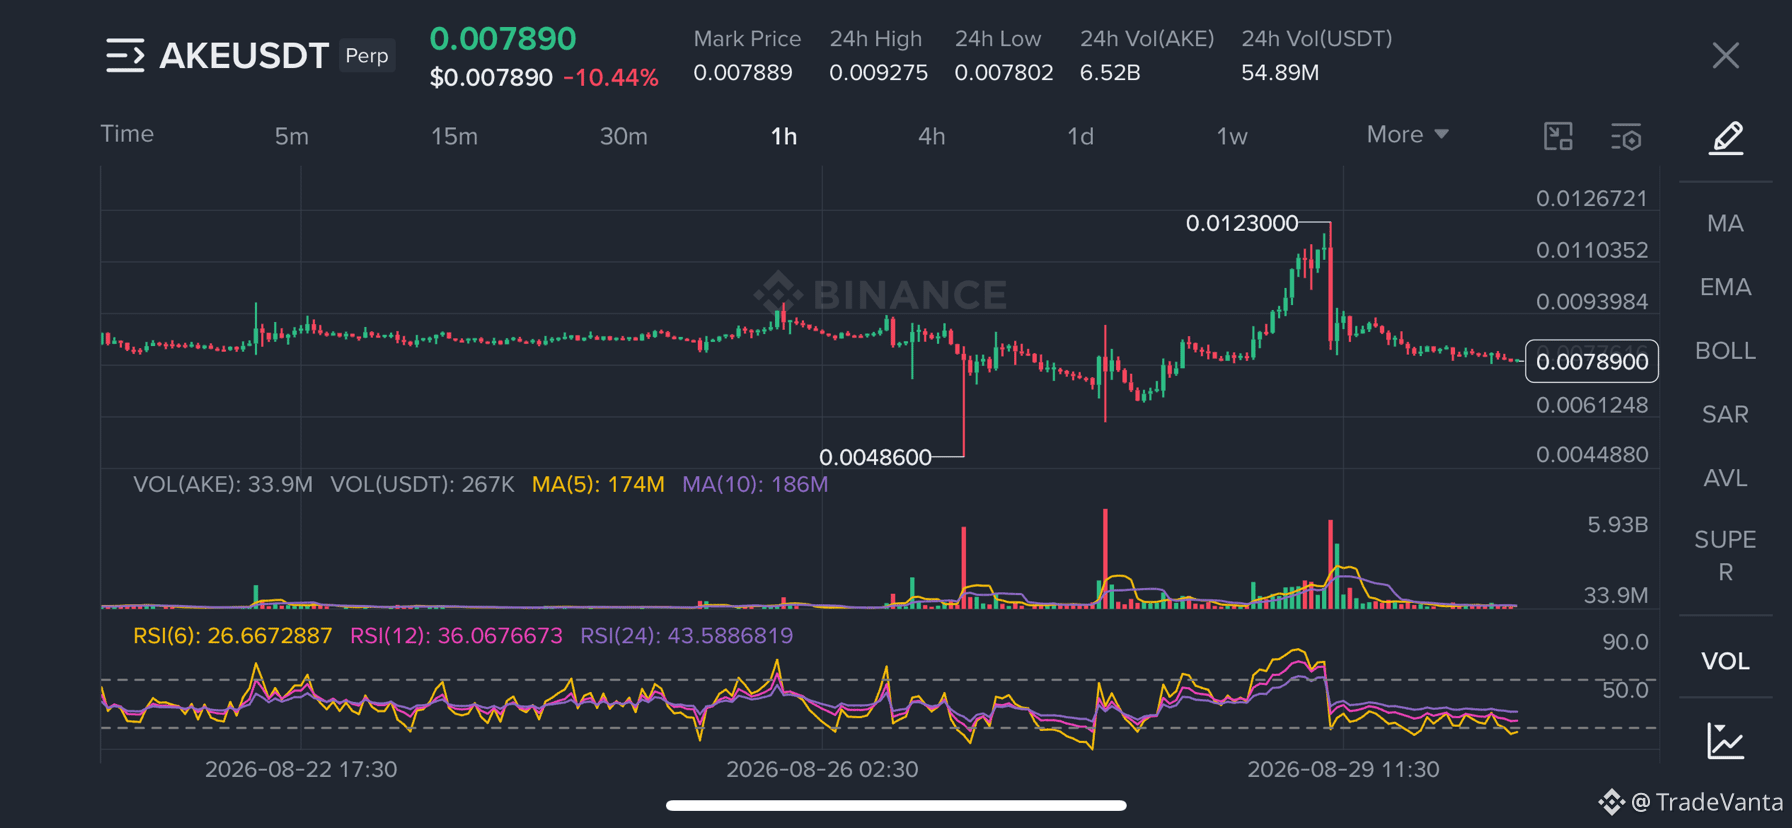Screen dimensions: 1792x828
Task: Open the symbol list menu icon
Action: pos(125,55)
